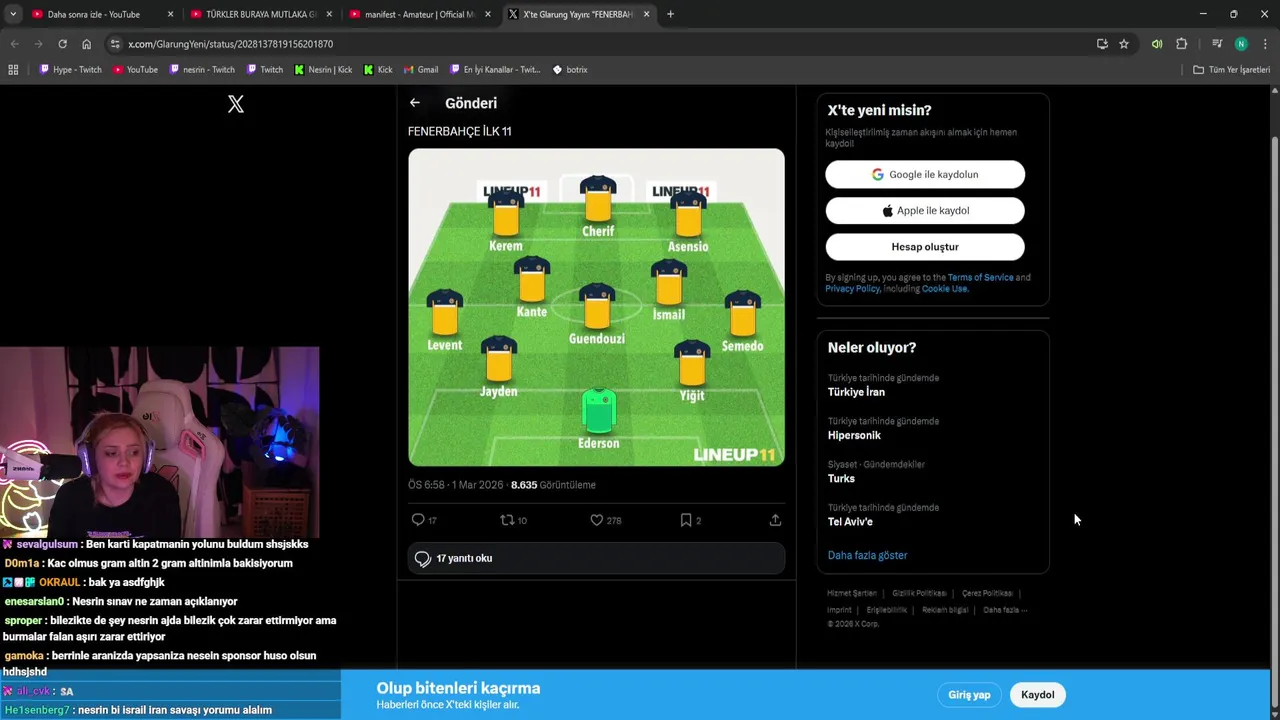Open the Fenerbahçe lineup image

point(596,307)
